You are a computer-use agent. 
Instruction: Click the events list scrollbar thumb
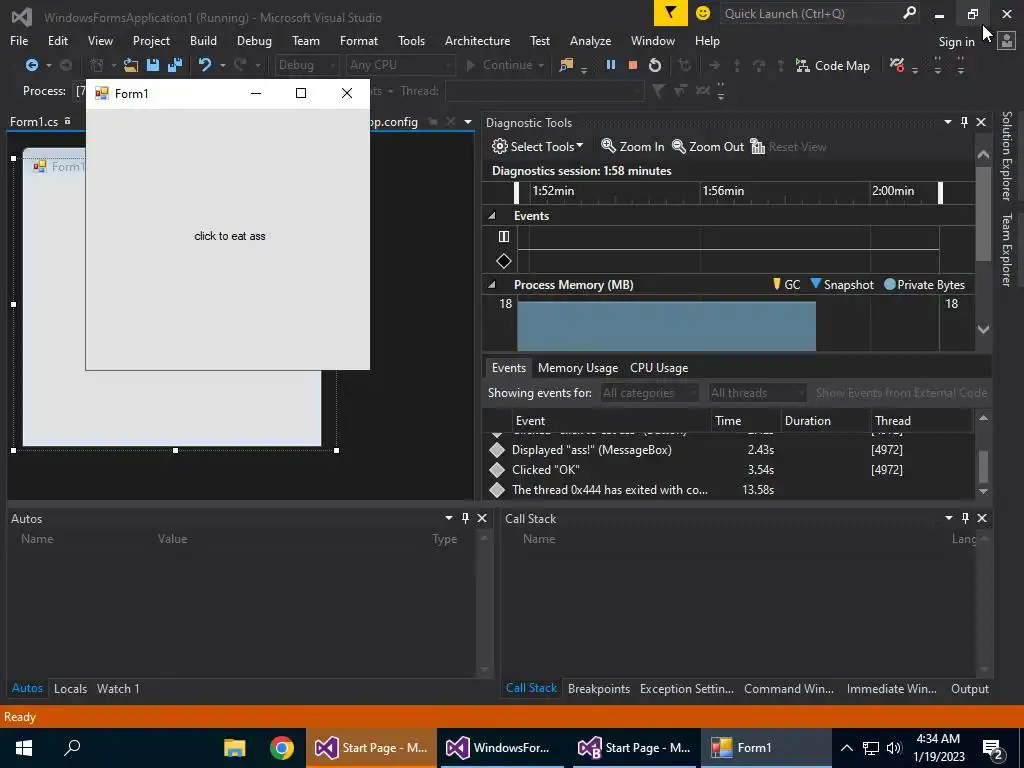coord(984,467)
